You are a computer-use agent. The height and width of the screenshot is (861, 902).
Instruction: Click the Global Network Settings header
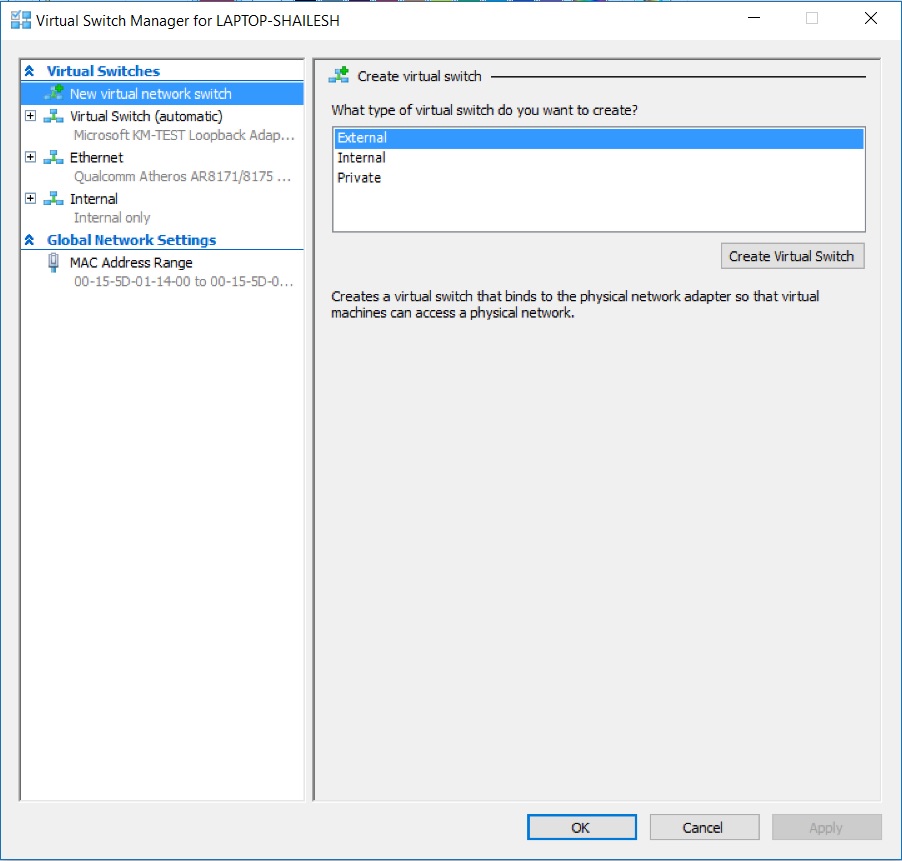tap(132, 240)
